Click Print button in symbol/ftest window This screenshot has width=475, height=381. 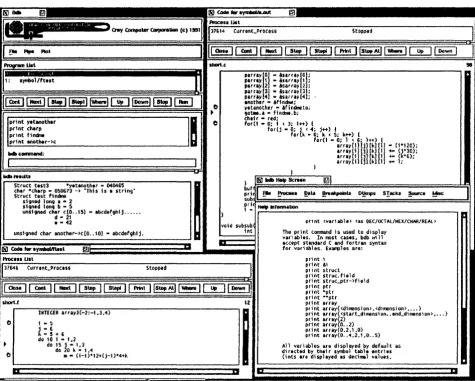(x=139, y=288)
